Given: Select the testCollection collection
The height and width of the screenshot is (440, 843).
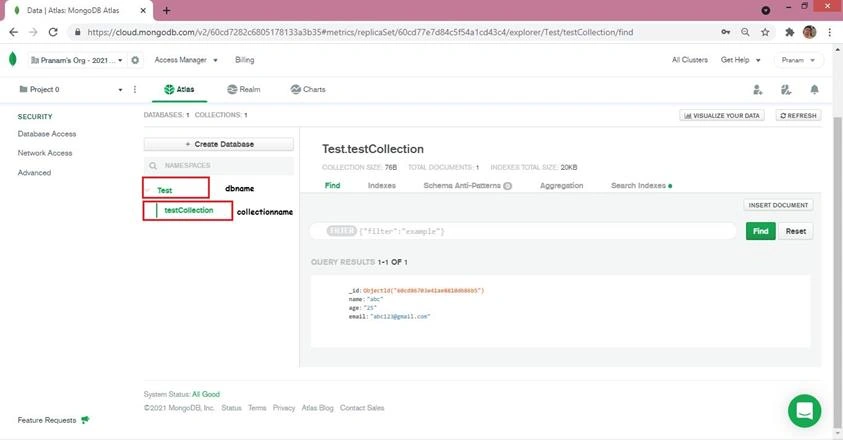Looking at the screenshot, I should 188,210.
